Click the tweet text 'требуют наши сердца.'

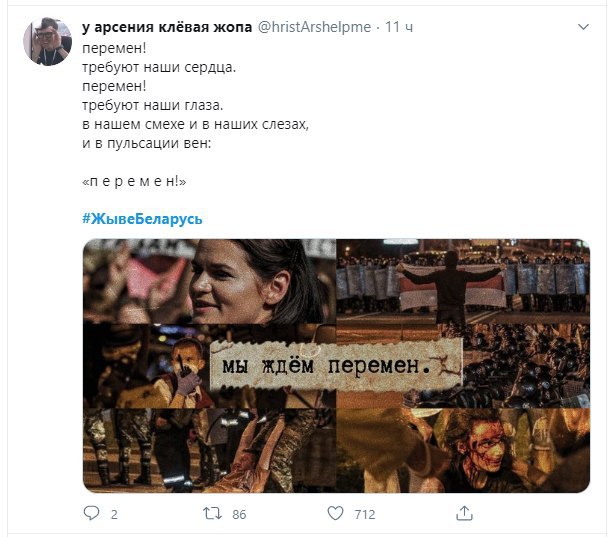(x=159, y=67)
